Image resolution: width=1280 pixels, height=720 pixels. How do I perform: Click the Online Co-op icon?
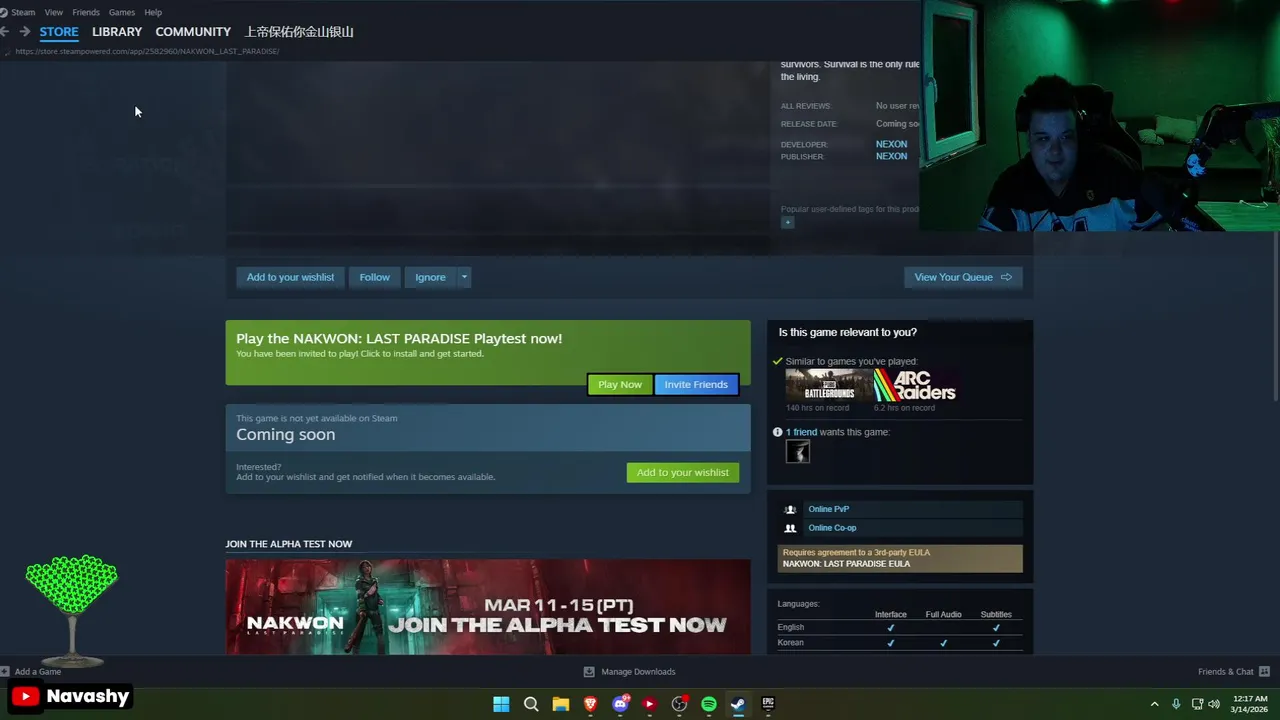[790, 528]
